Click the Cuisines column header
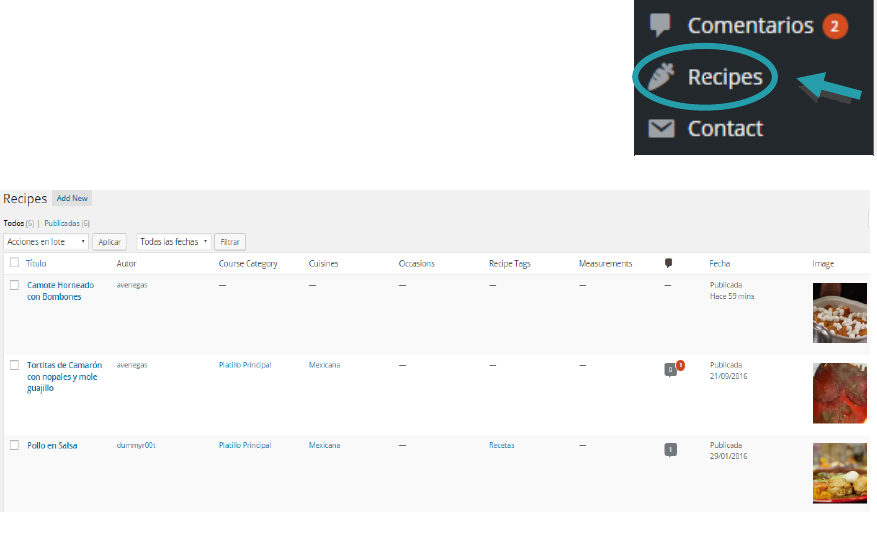The image size is (877, 536). [x=323, y=264]
